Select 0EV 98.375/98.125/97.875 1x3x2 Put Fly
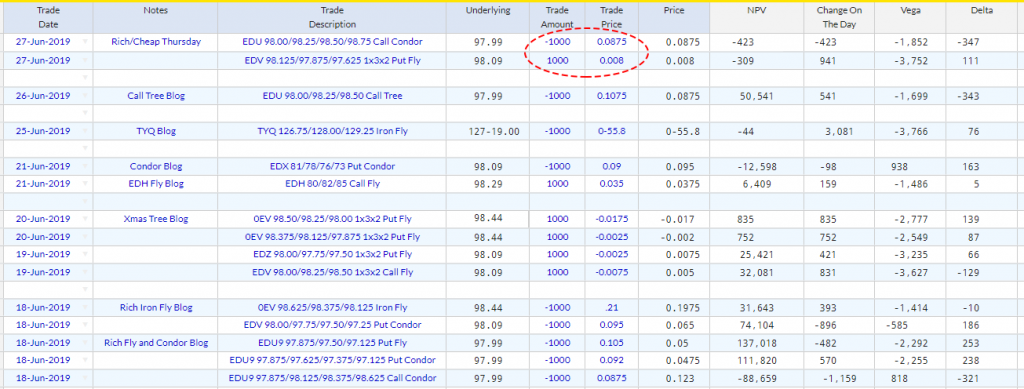Screen dimensions: 1024x389 332,237
